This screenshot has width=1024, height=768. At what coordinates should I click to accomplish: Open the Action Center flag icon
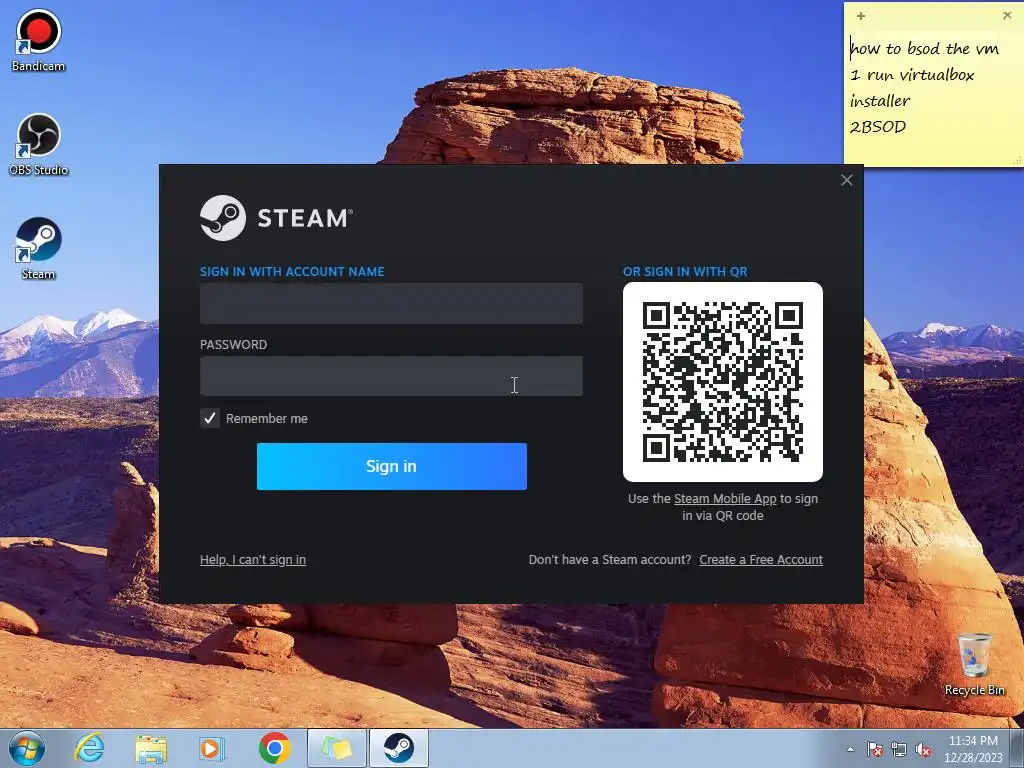874,749
